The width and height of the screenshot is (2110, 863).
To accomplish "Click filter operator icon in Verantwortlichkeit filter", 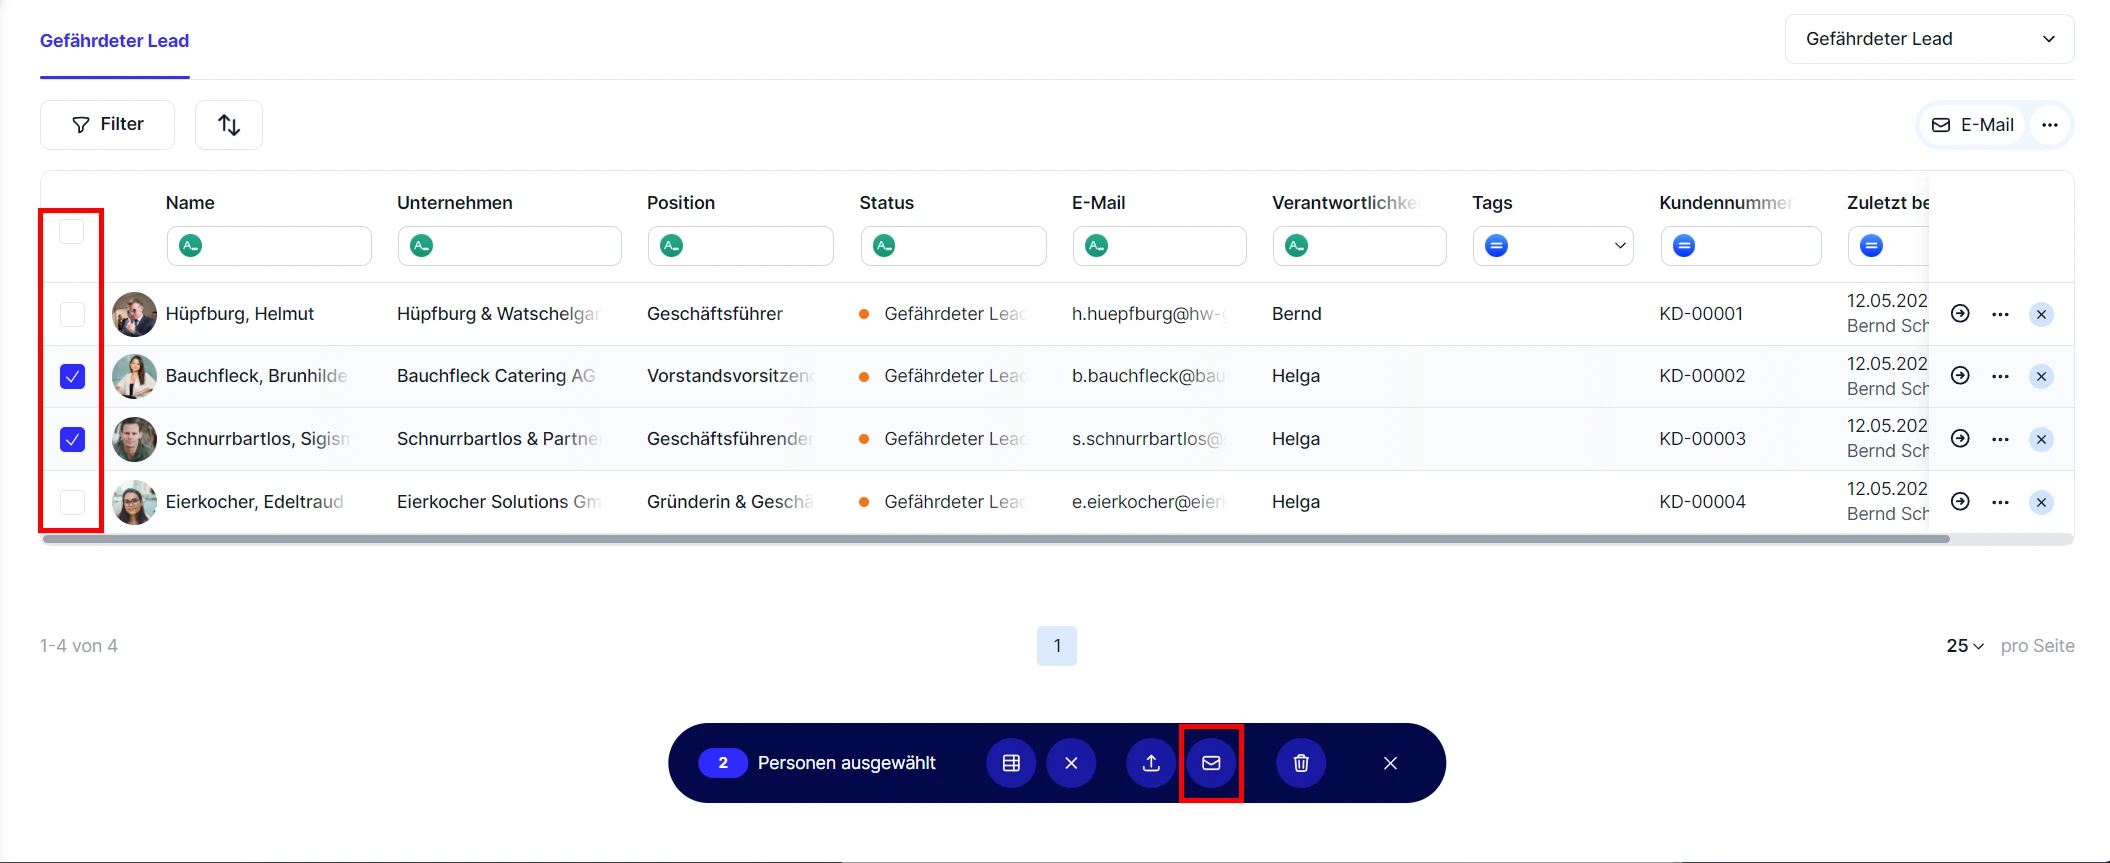I will click(1297, 246).
